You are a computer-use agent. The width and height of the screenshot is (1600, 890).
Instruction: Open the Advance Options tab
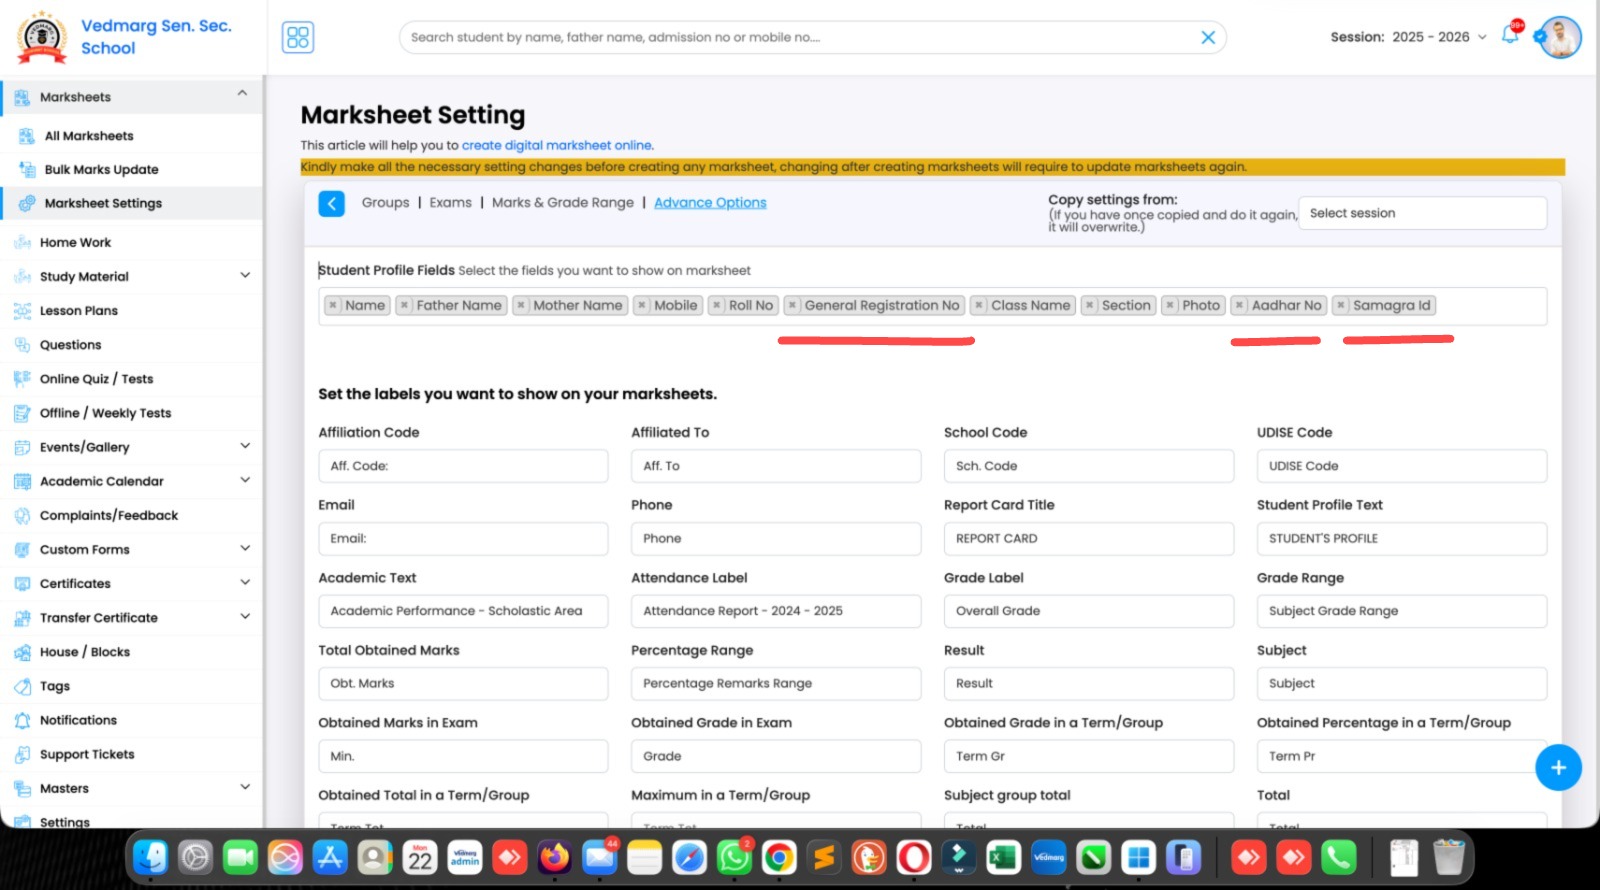point(710,202)
